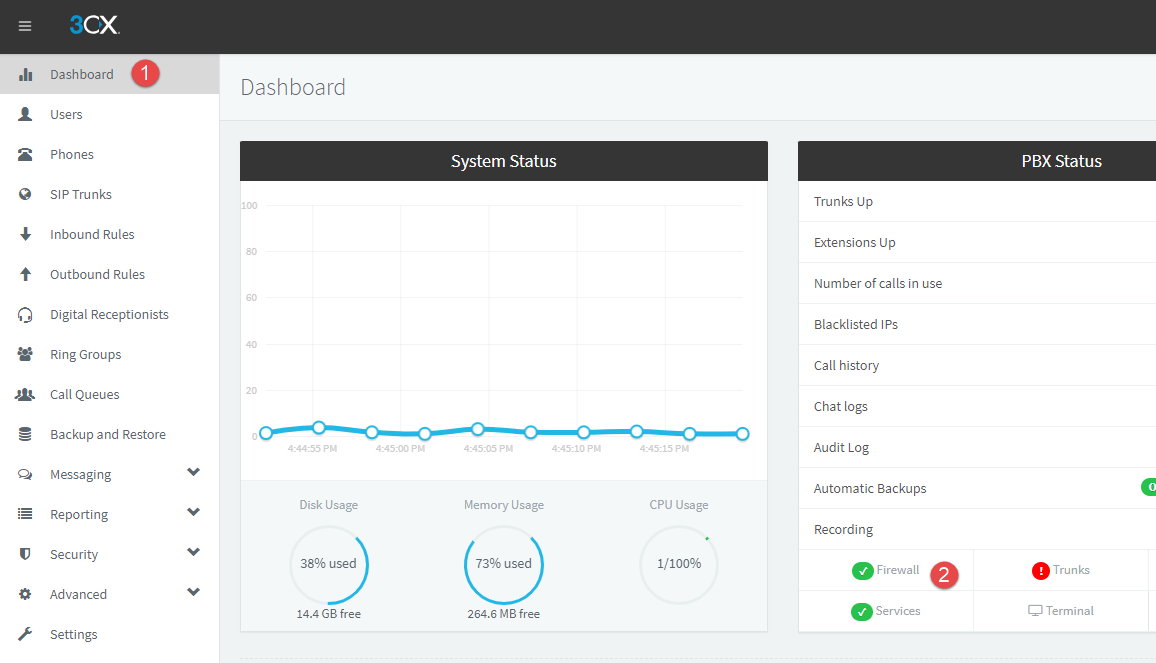
Task: Open Blacklisted IPs entry
Action: click(x=977, y=324)
